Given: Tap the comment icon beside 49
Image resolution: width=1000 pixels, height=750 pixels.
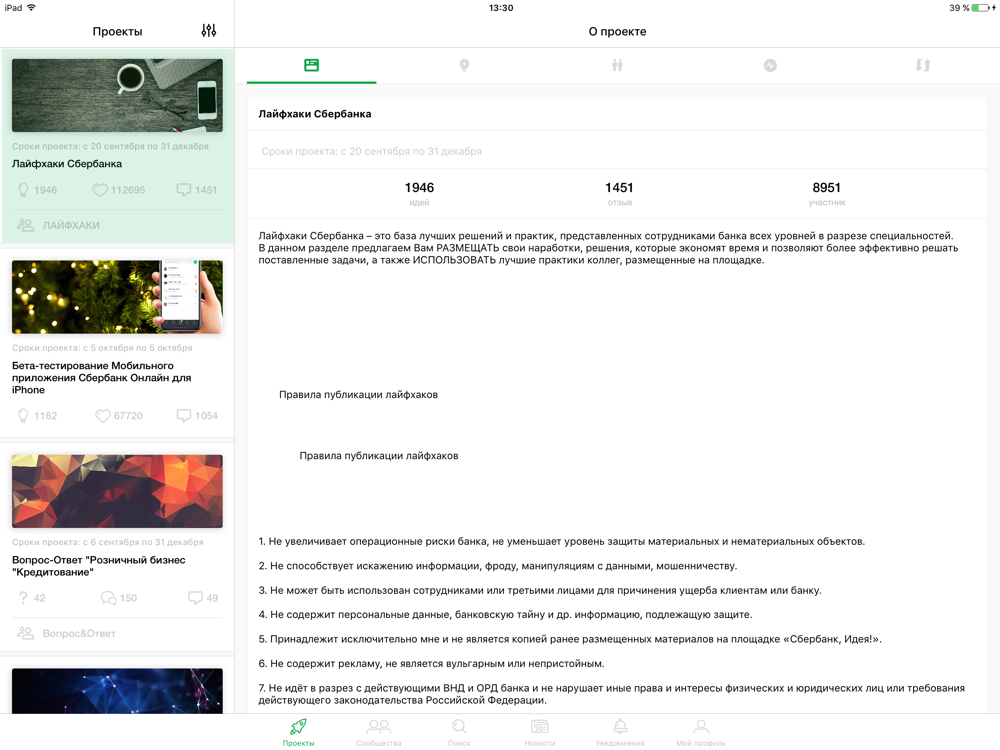Looking at the screenshot, I should [x=195, y=598].
